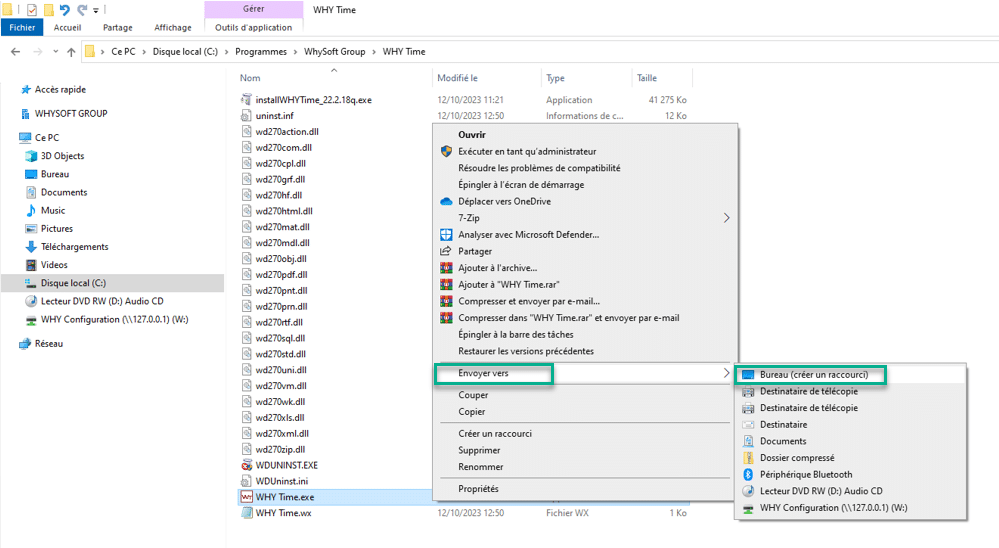
Task: Choose Épingler à la barre des tâches
Action: [x=515, y=334]
